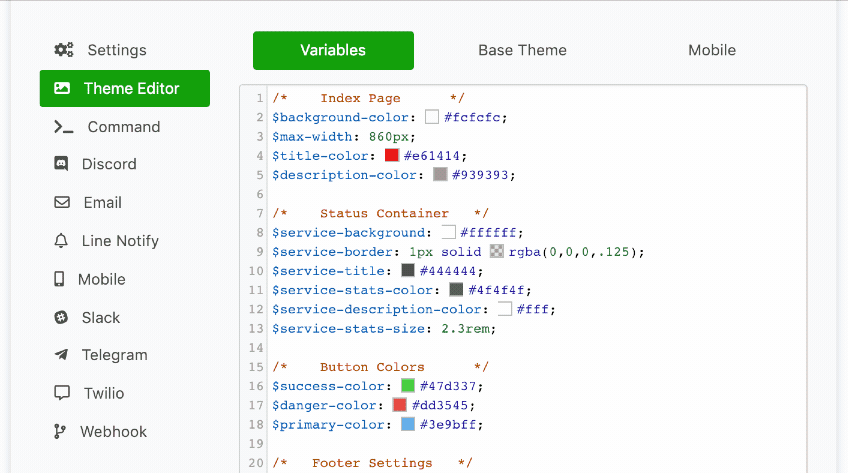The image size is (848, 473).
Task: Click the $description-color variable name
Action: pos(344,175)
